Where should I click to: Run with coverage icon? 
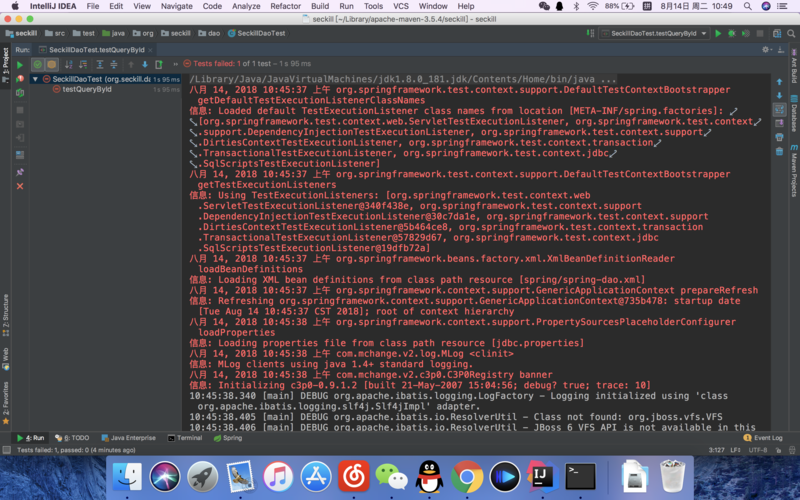coord(745,33)
